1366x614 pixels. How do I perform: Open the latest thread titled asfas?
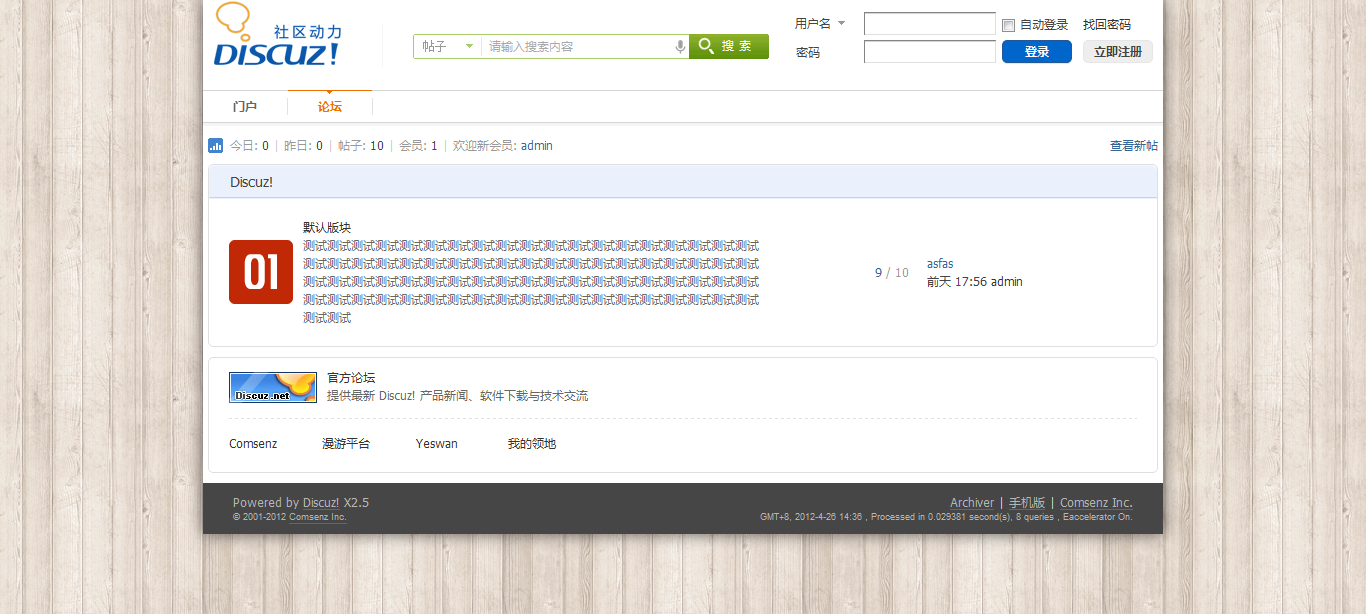(940, 263)
